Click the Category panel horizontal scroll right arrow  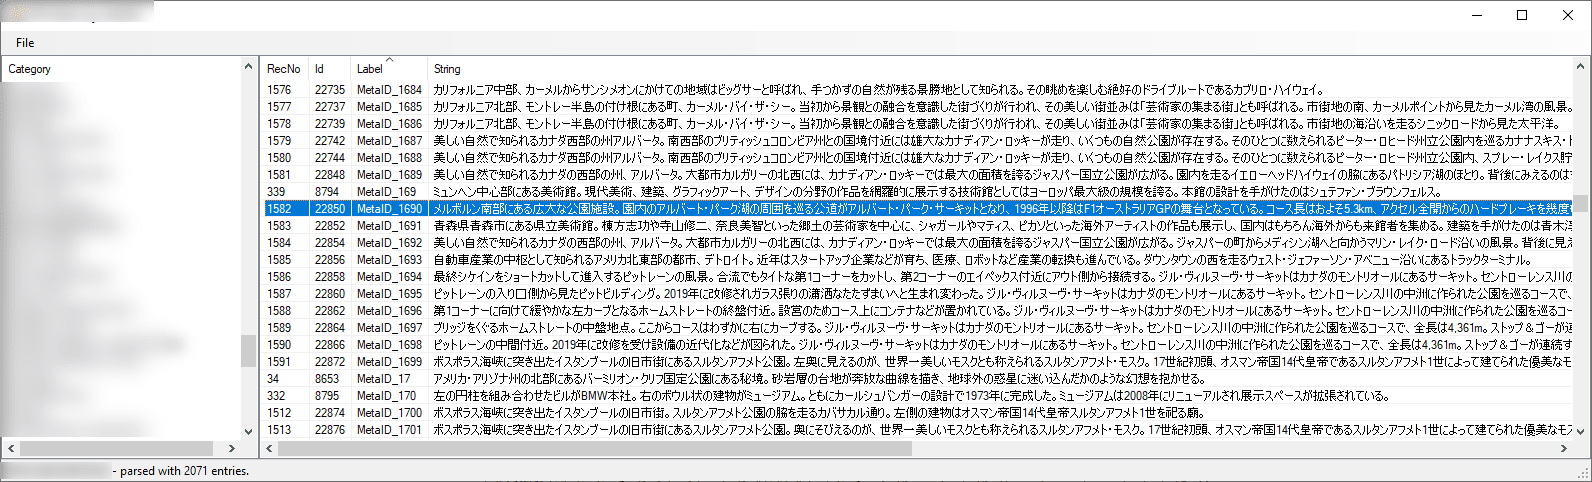click(232, 449)
